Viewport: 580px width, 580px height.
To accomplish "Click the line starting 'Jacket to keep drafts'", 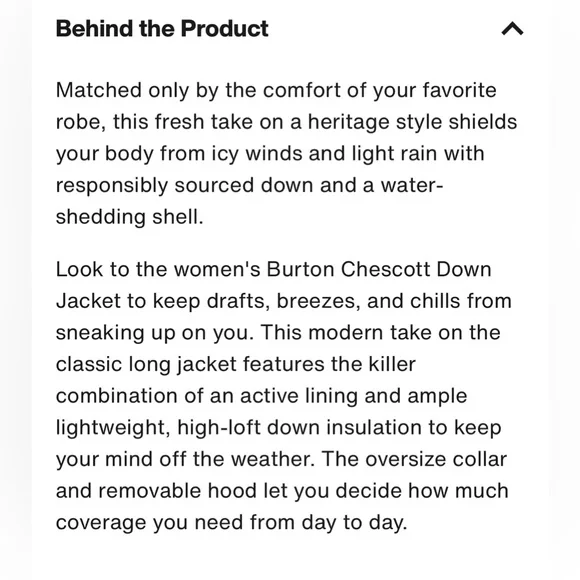I will pyautogui.click(x=284, y=301).
